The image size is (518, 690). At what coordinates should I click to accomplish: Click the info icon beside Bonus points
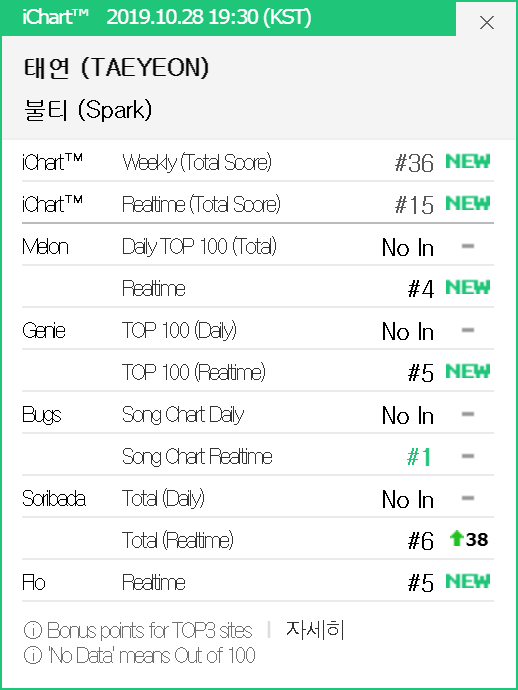coord(33,630)
